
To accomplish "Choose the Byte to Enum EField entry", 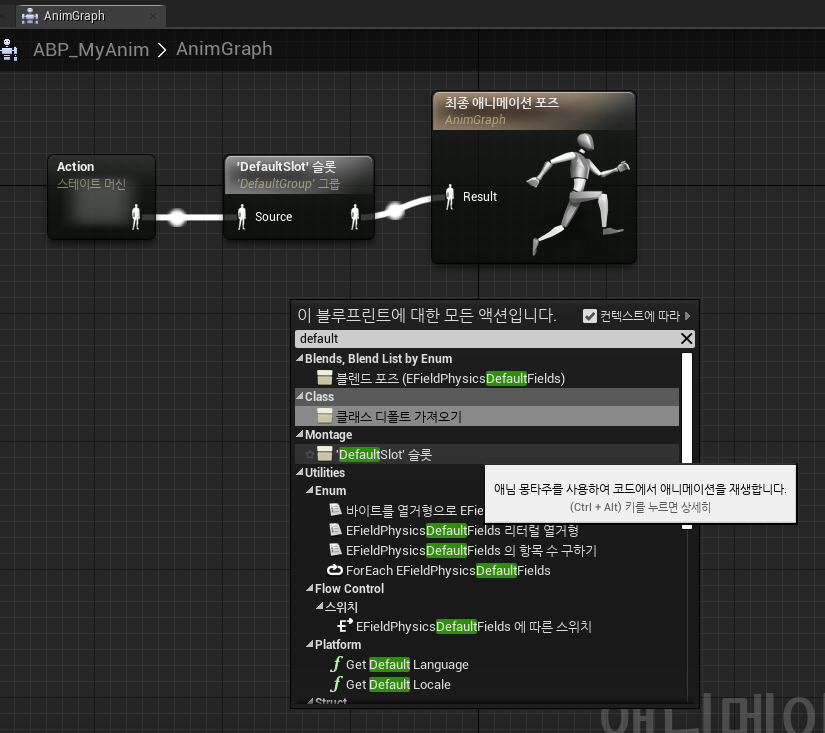I will (414, 510).
